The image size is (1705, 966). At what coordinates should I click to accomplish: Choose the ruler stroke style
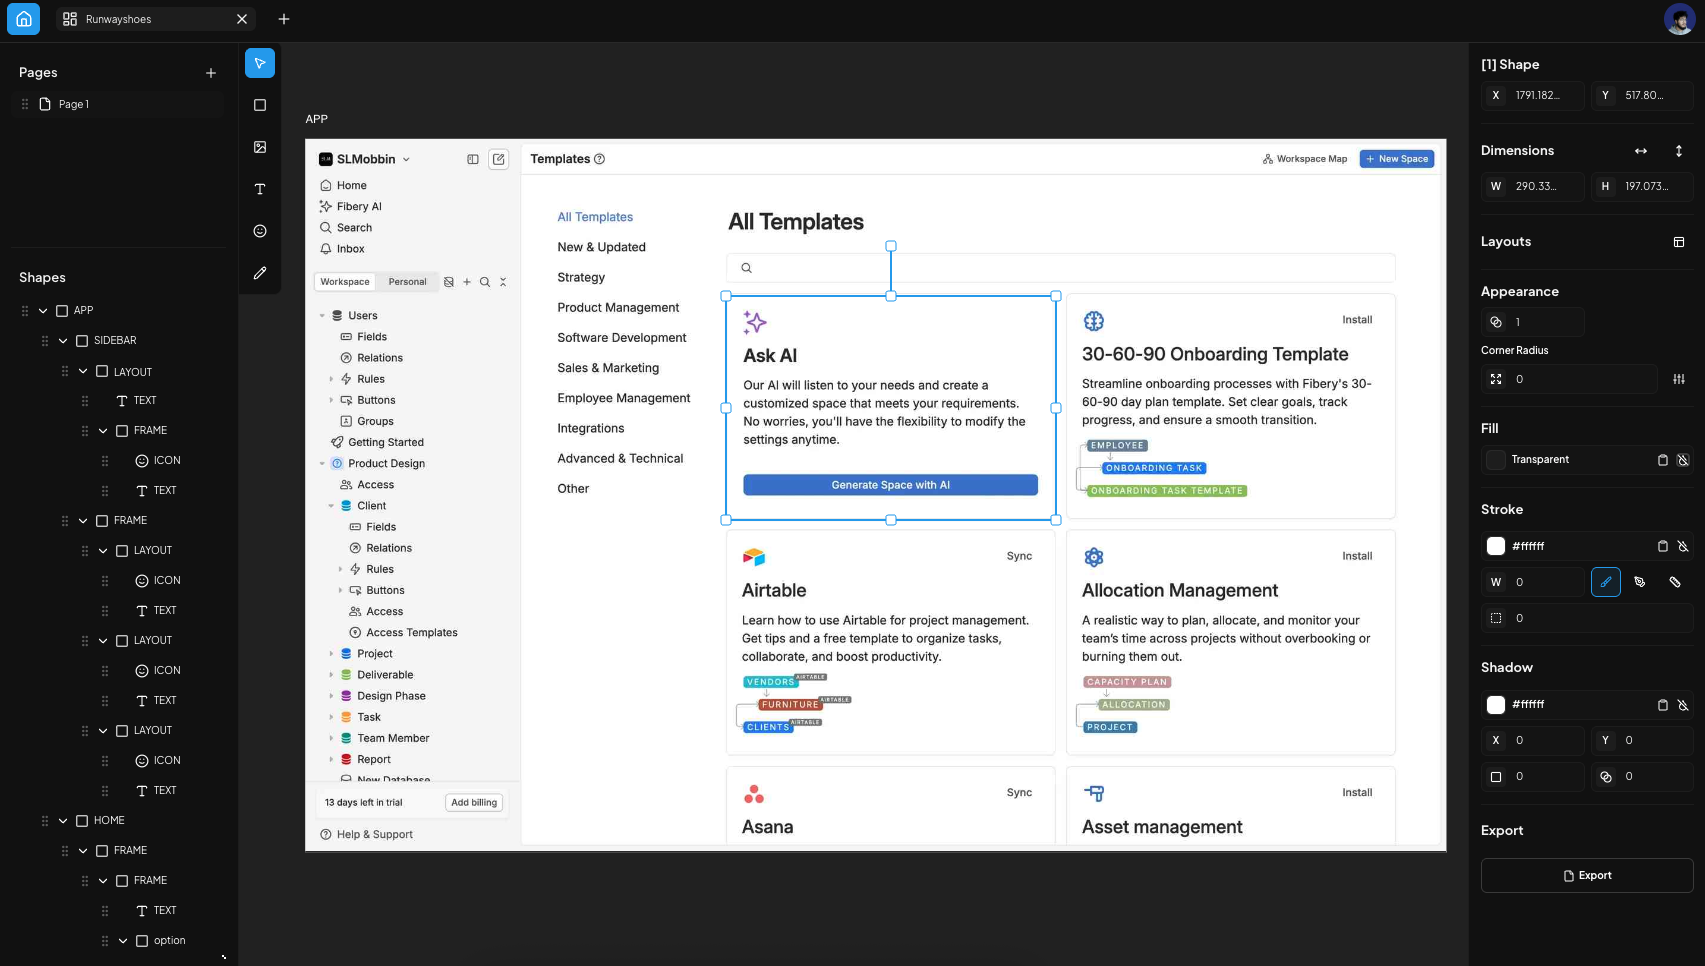(1675, 582)
